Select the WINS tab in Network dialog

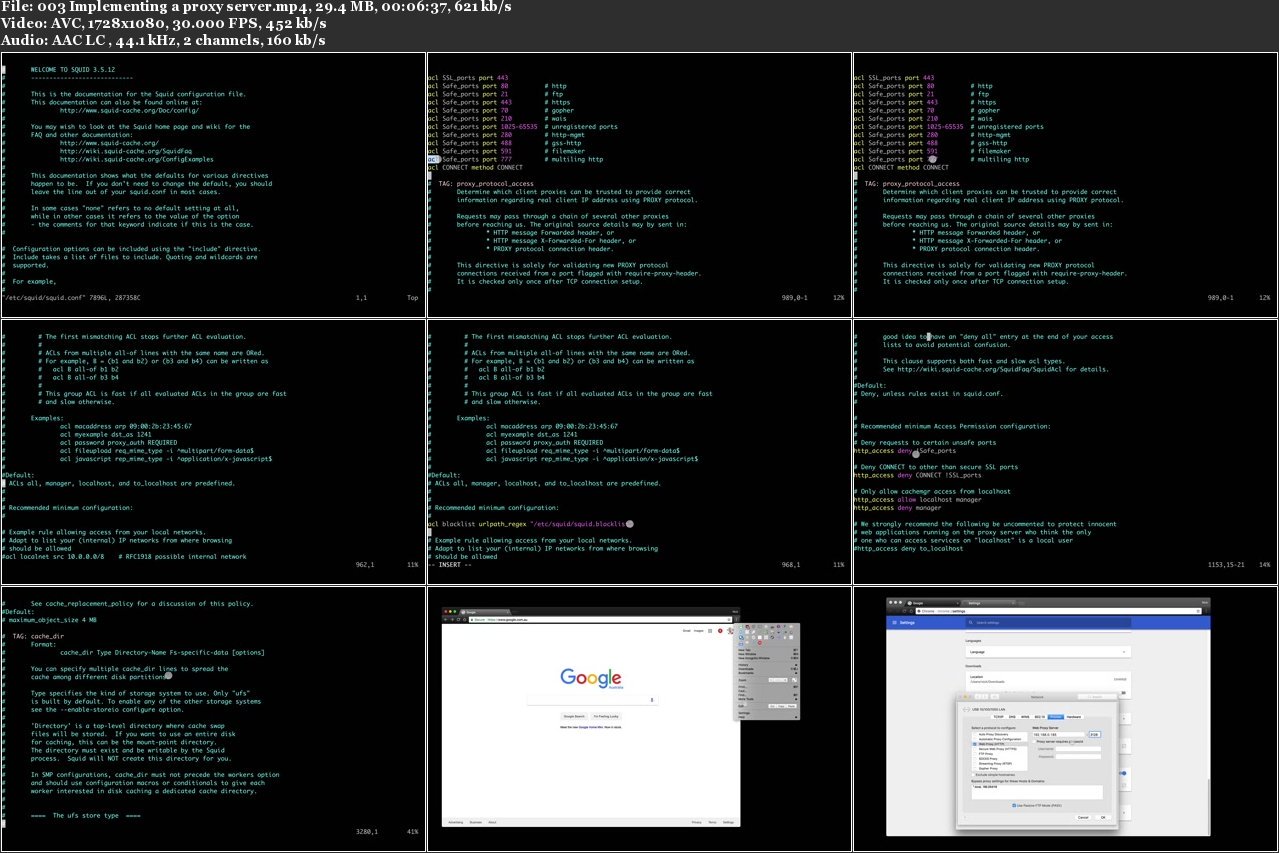[1025, 716]
